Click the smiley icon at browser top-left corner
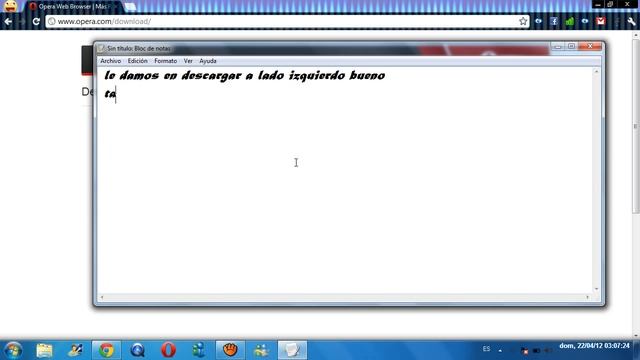The width and height of the screenshot is (640, 360). pyautogui.click(x=10, y=6)
